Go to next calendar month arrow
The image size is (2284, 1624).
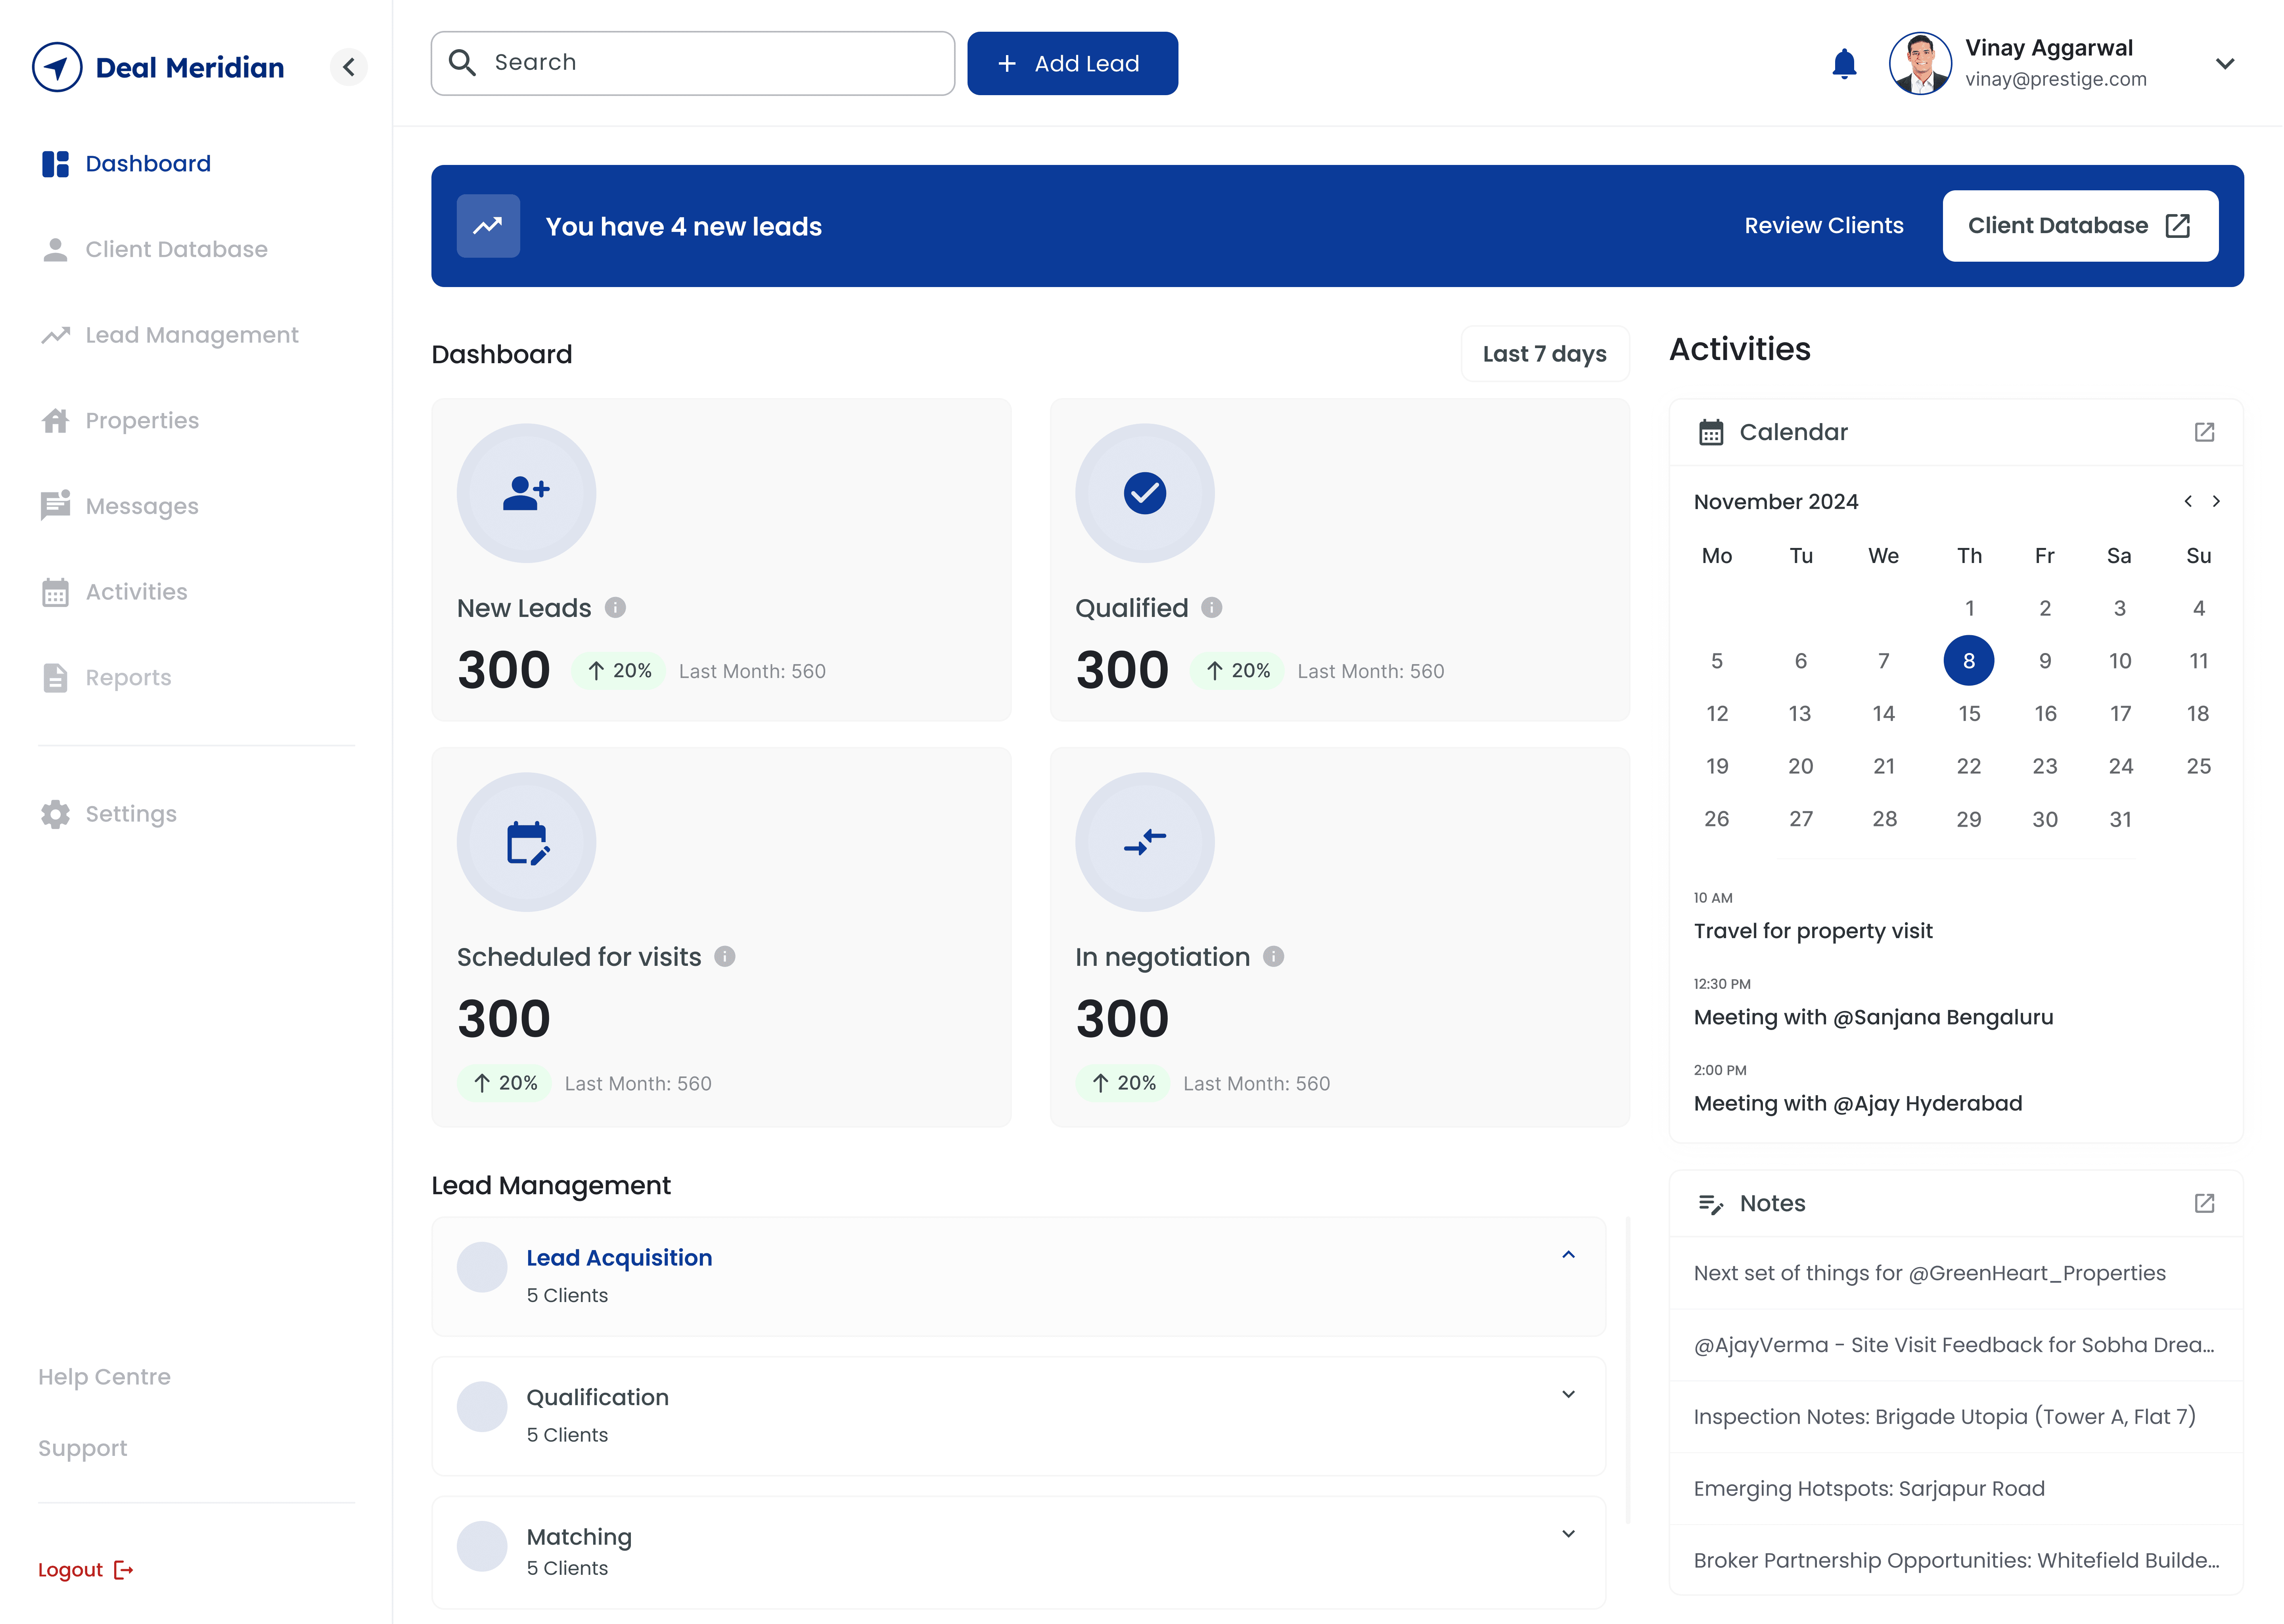2216,501
